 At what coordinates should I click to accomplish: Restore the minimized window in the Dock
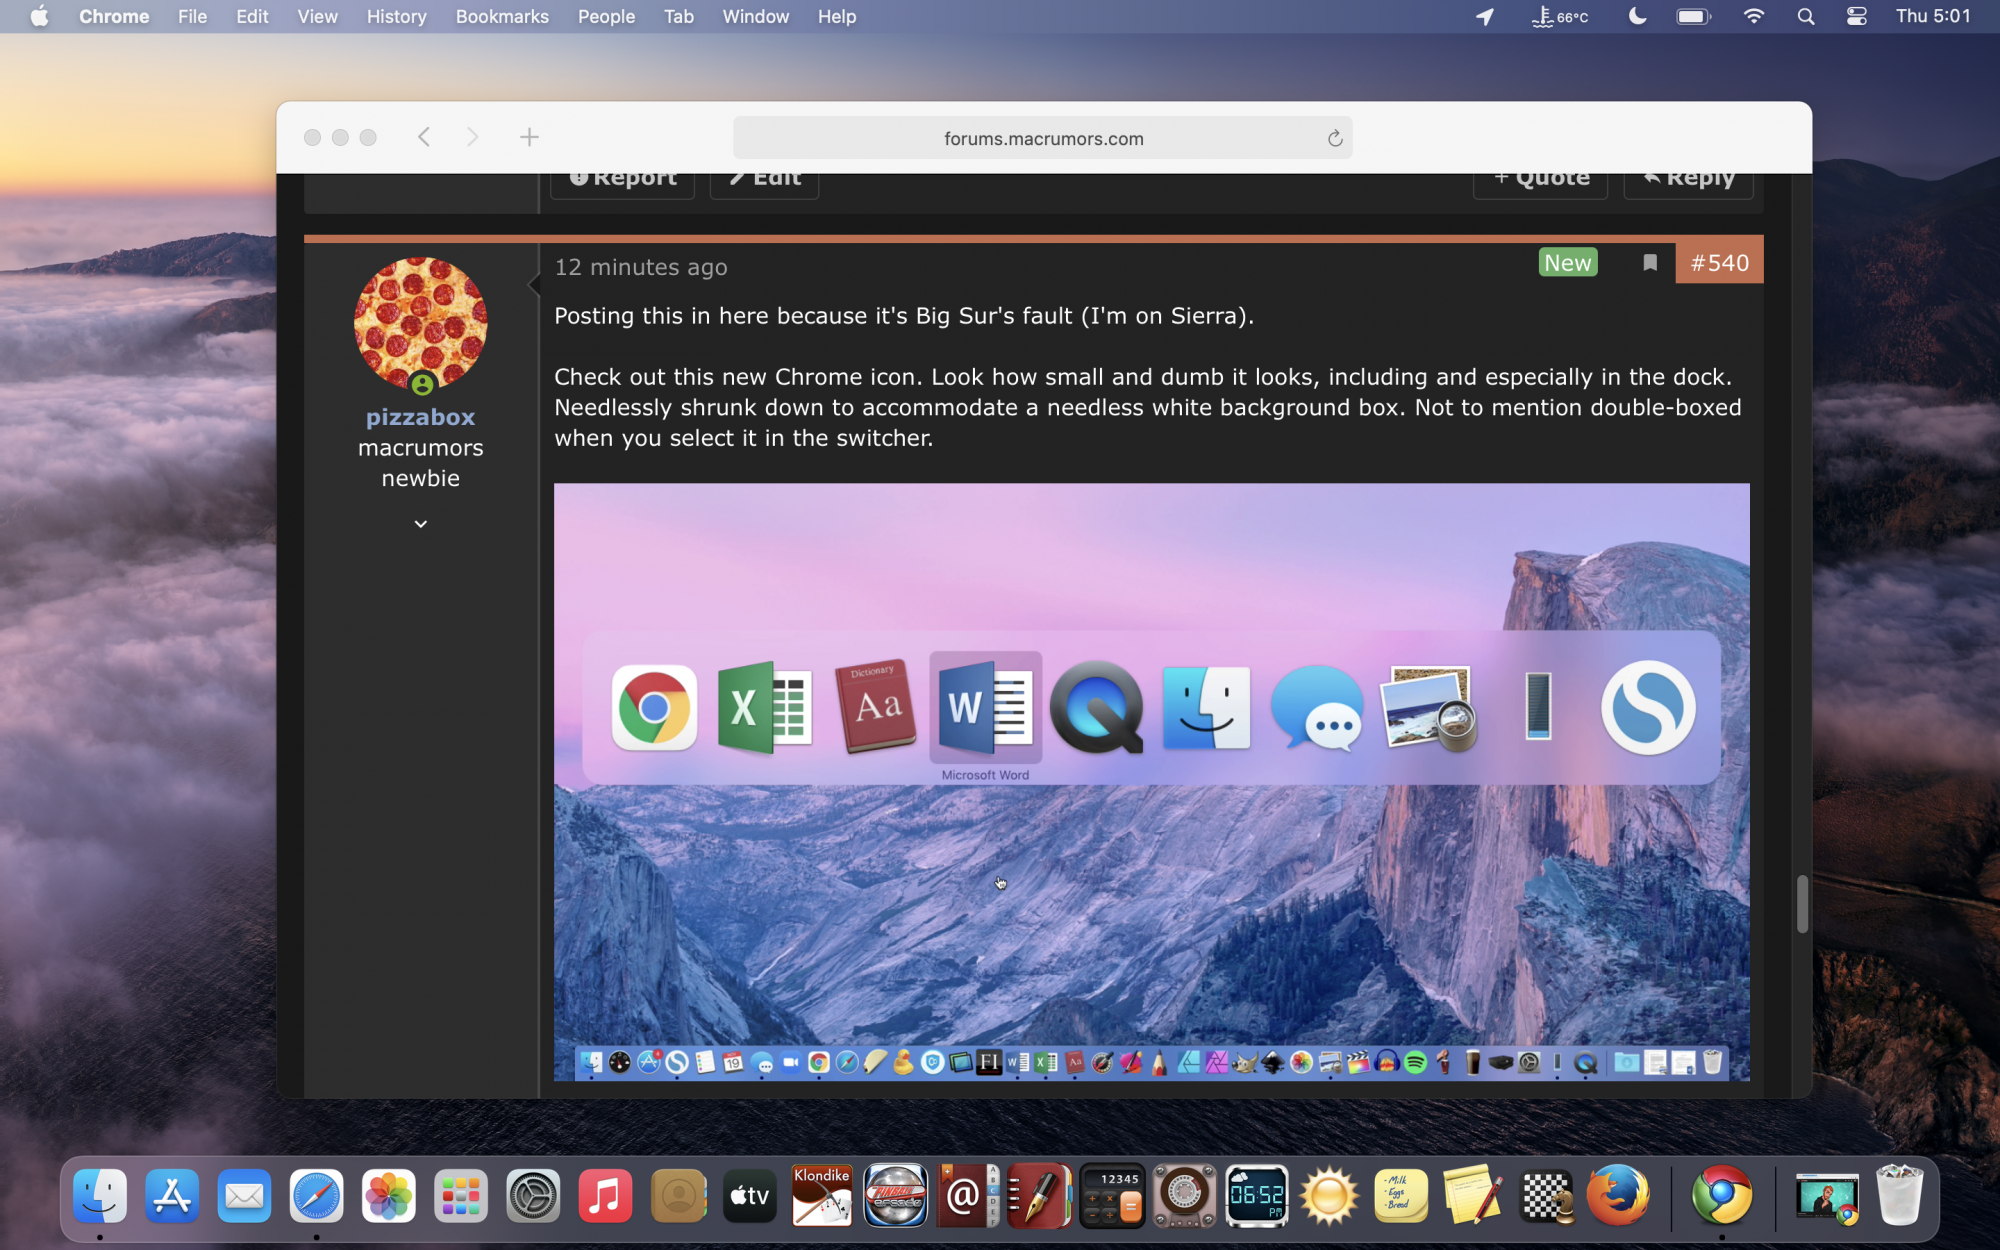[x=1827, y=1197]
